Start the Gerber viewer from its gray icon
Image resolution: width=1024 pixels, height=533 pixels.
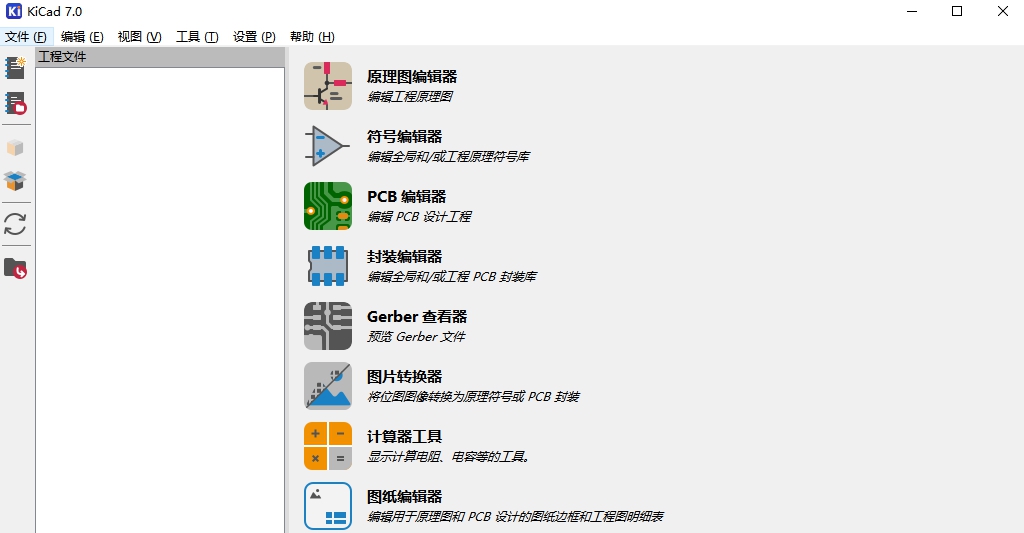[x=328, y=326]
